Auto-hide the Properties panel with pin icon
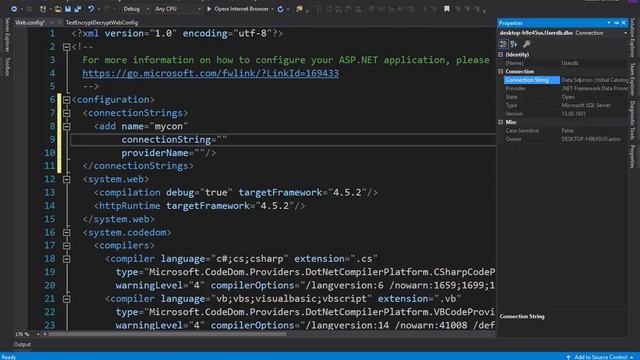 pyautogui.click(x=617, y=23)
